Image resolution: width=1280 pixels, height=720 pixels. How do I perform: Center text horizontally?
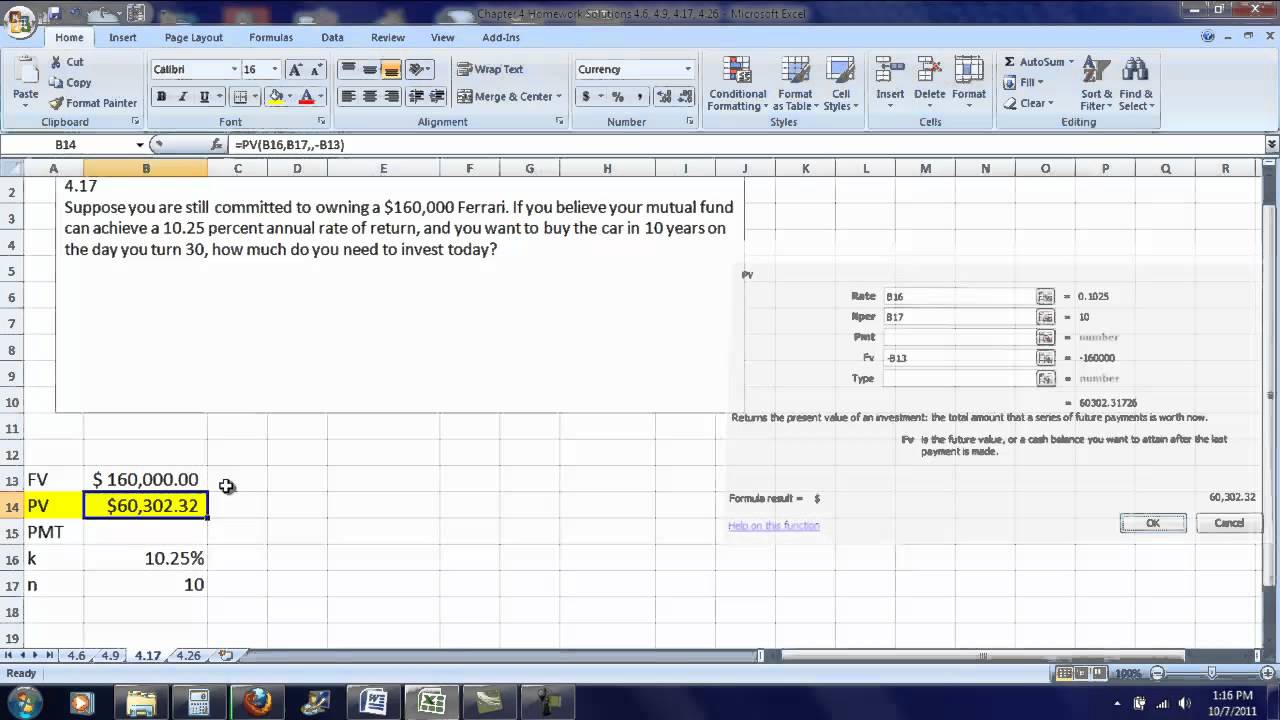[369, 97]
